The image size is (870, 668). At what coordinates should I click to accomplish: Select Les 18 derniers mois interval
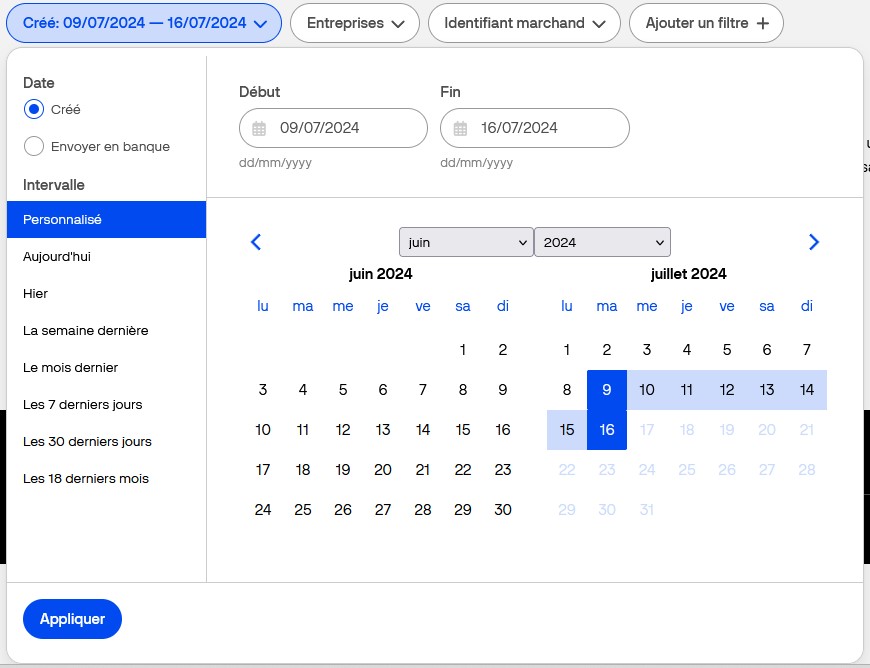click(85, 479)
